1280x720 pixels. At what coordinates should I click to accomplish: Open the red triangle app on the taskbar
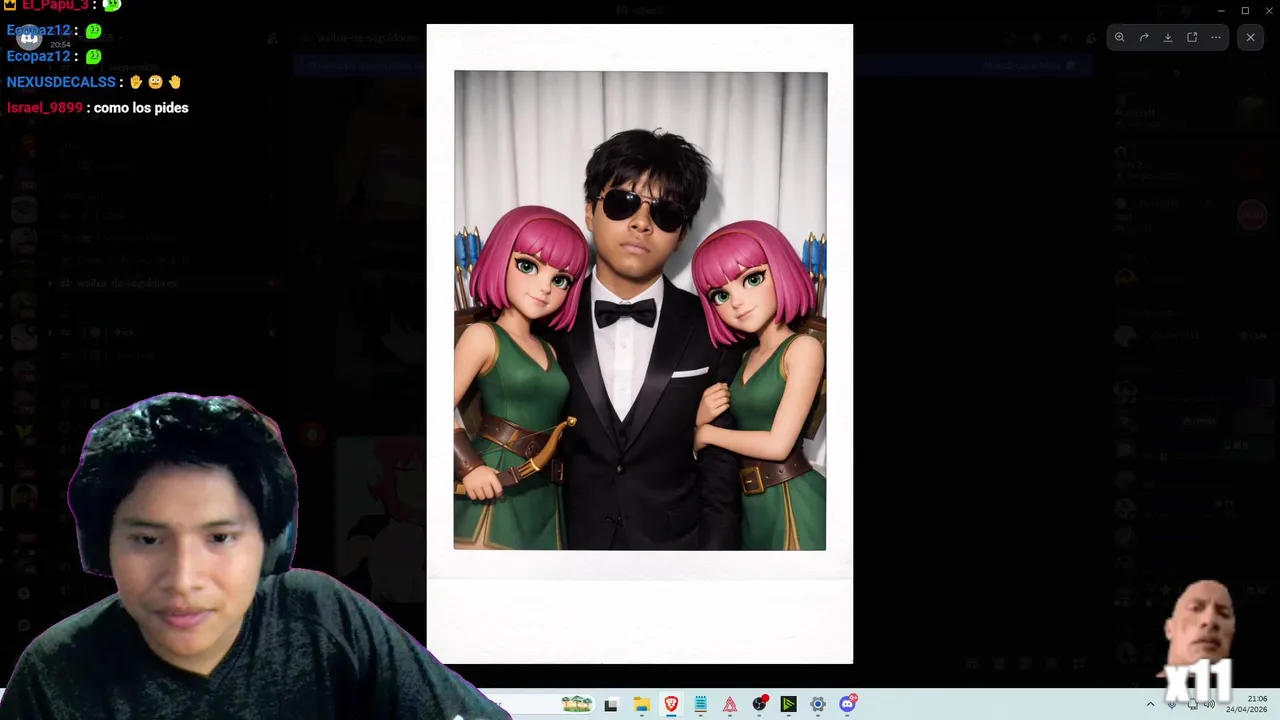[x=730, y=704]
